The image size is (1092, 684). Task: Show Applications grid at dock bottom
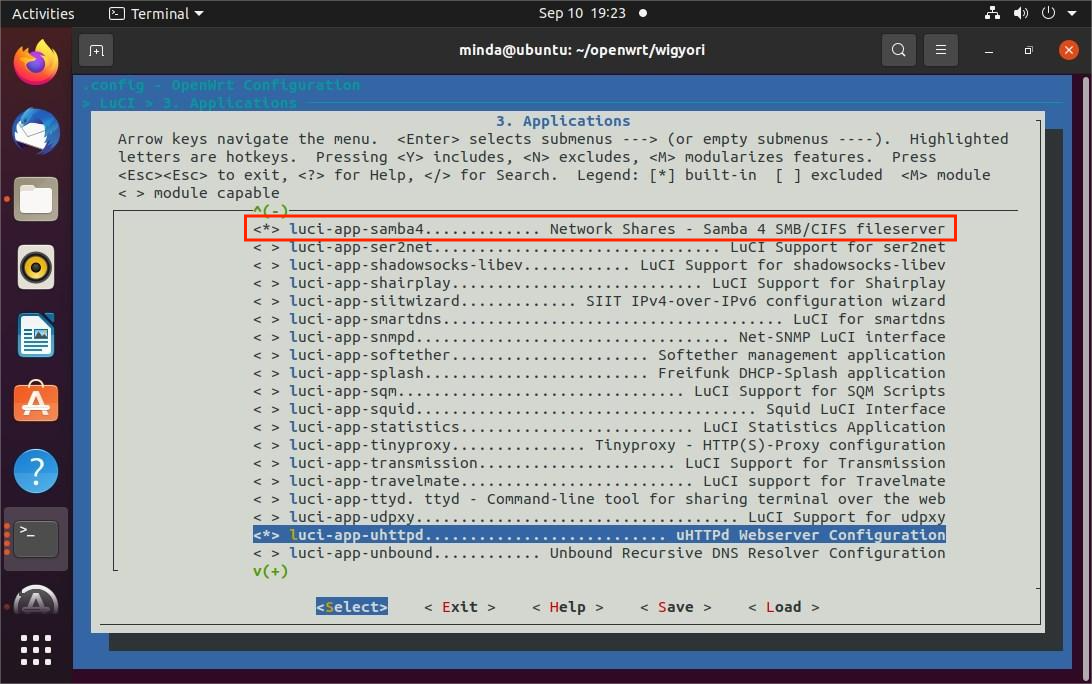[36, 650]
